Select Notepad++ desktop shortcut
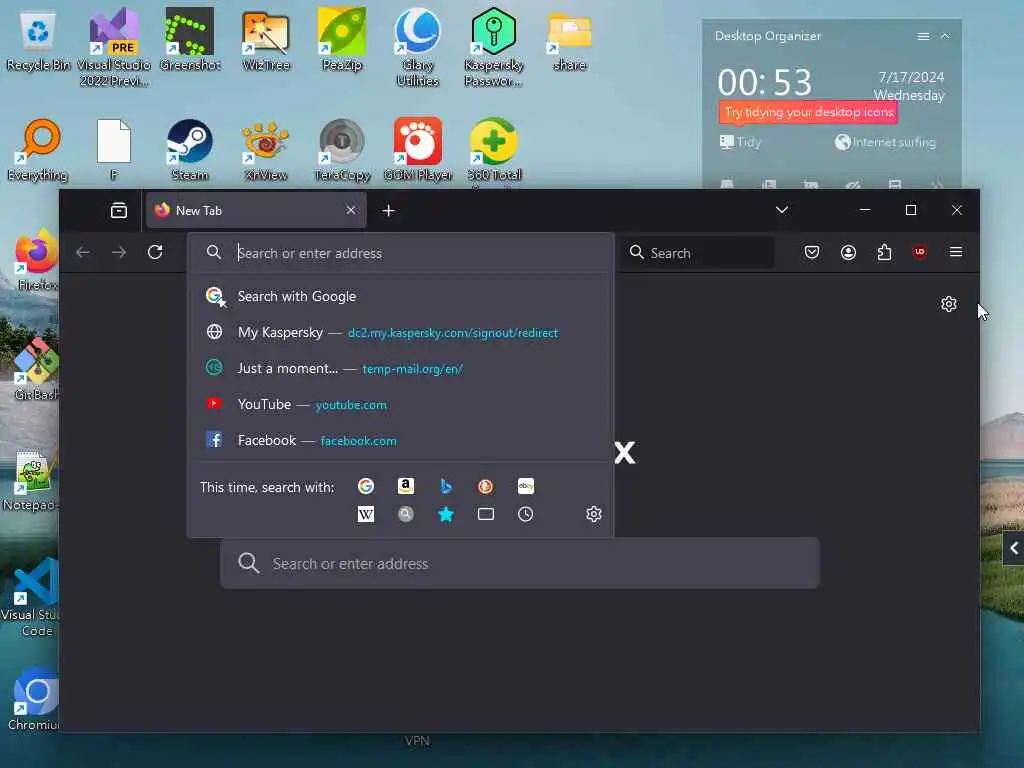Image resolution: width=1024 pixels, height=768 pixels. tap(30, 481)
